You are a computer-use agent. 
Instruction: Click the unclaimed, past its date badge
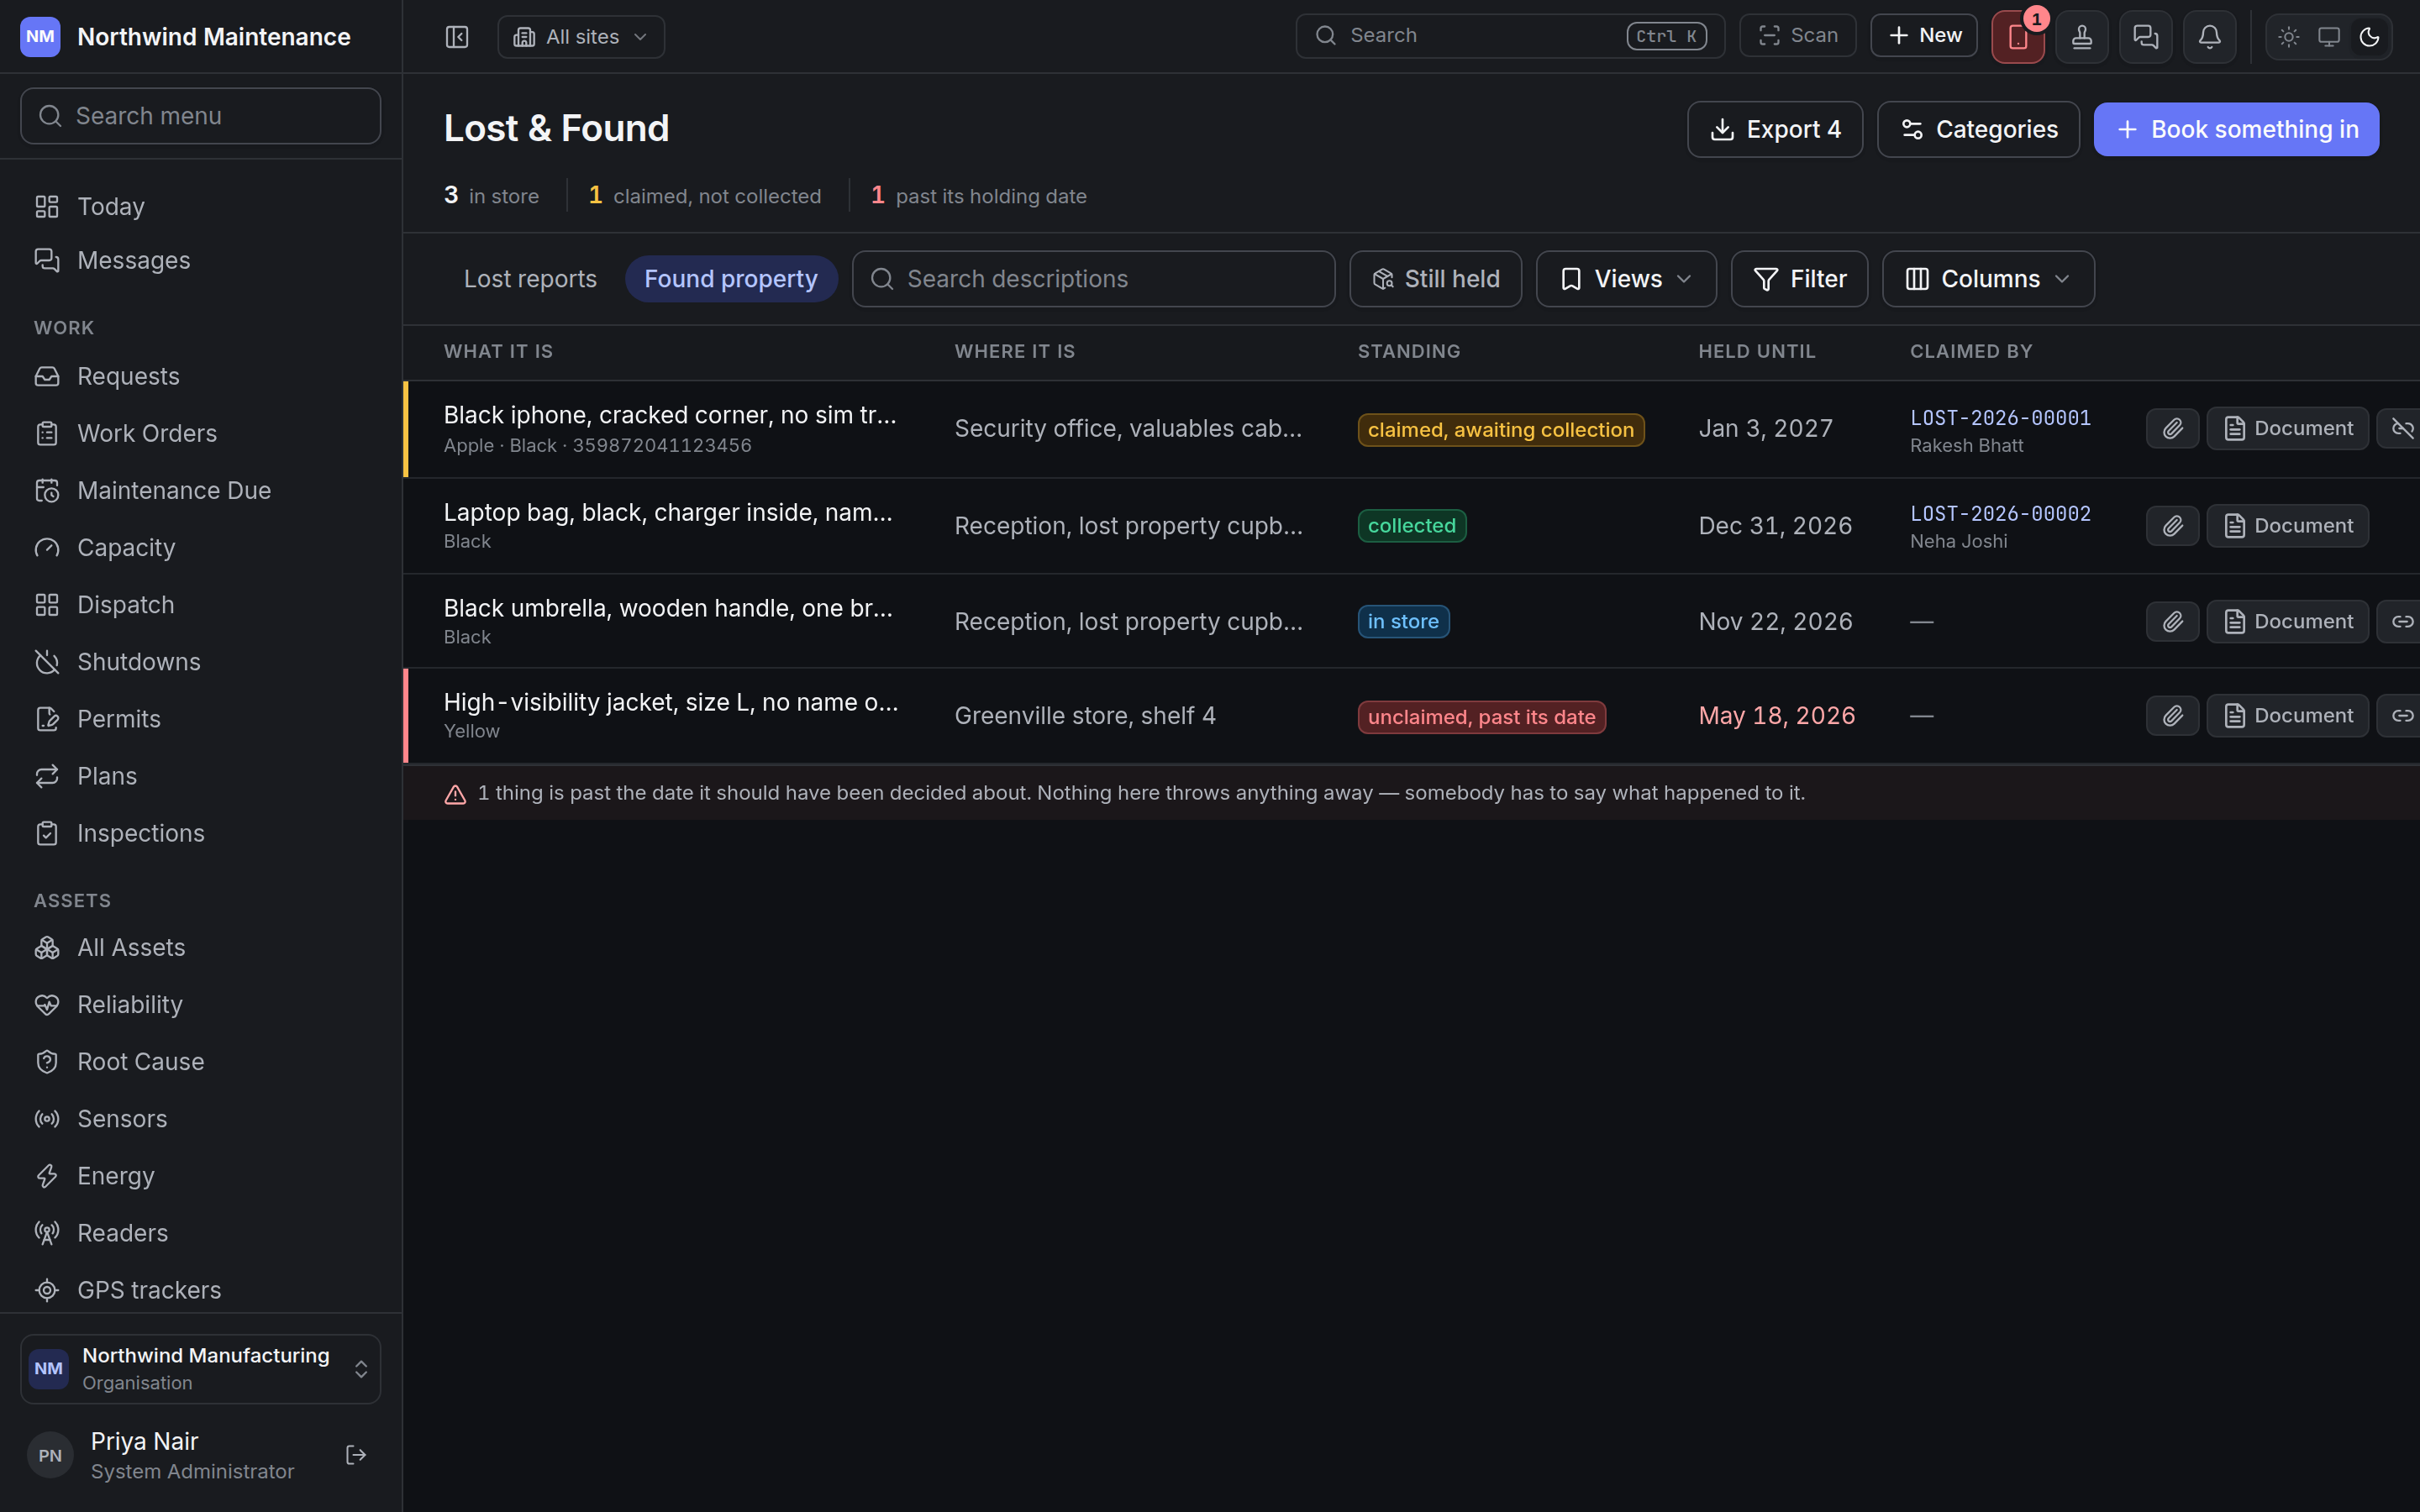pos(1481,717)
